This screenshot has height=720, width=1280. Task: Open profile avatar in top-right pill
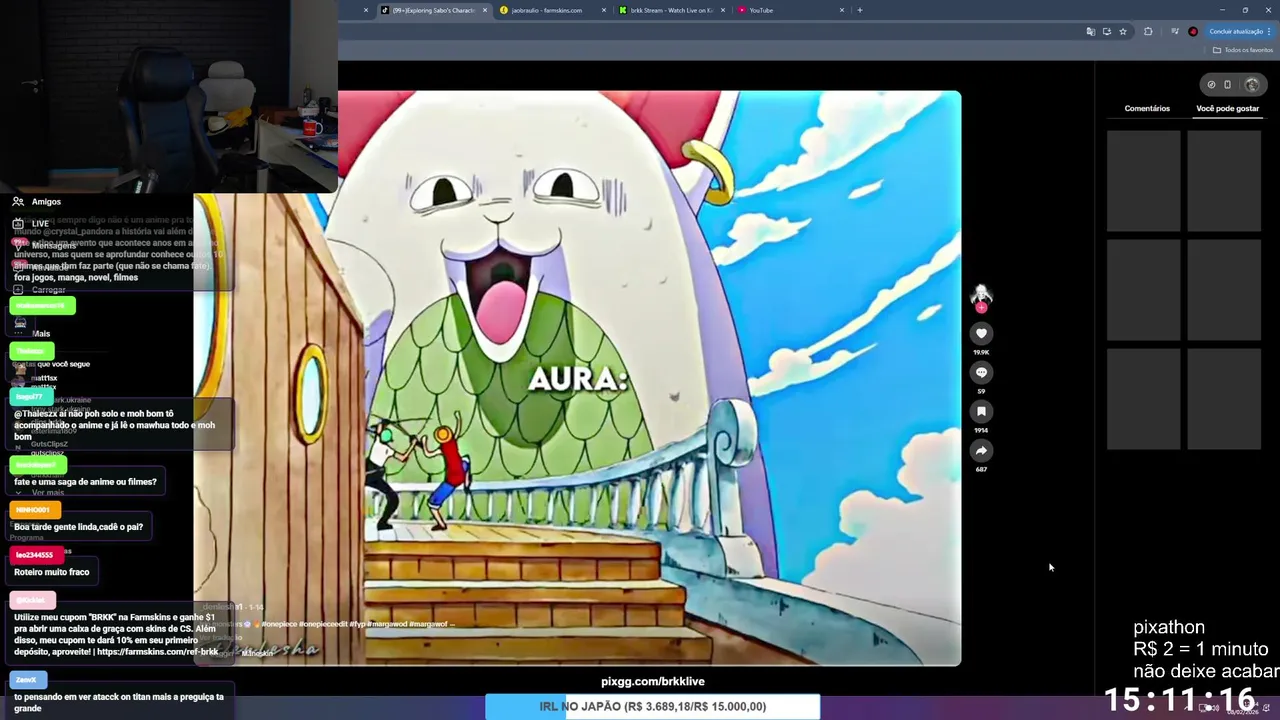point(1251,84)
